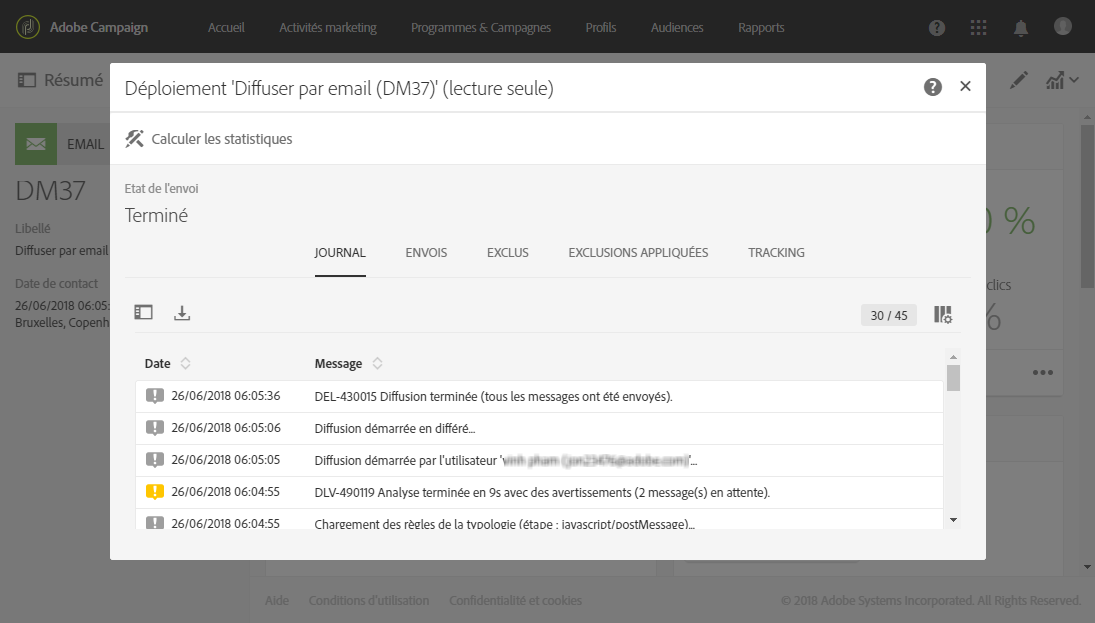Image resolution: width=1095 pixels, height=623 pixels.
Task: Click the edit pencil icon behind dialog
Action: (1018, 80)
